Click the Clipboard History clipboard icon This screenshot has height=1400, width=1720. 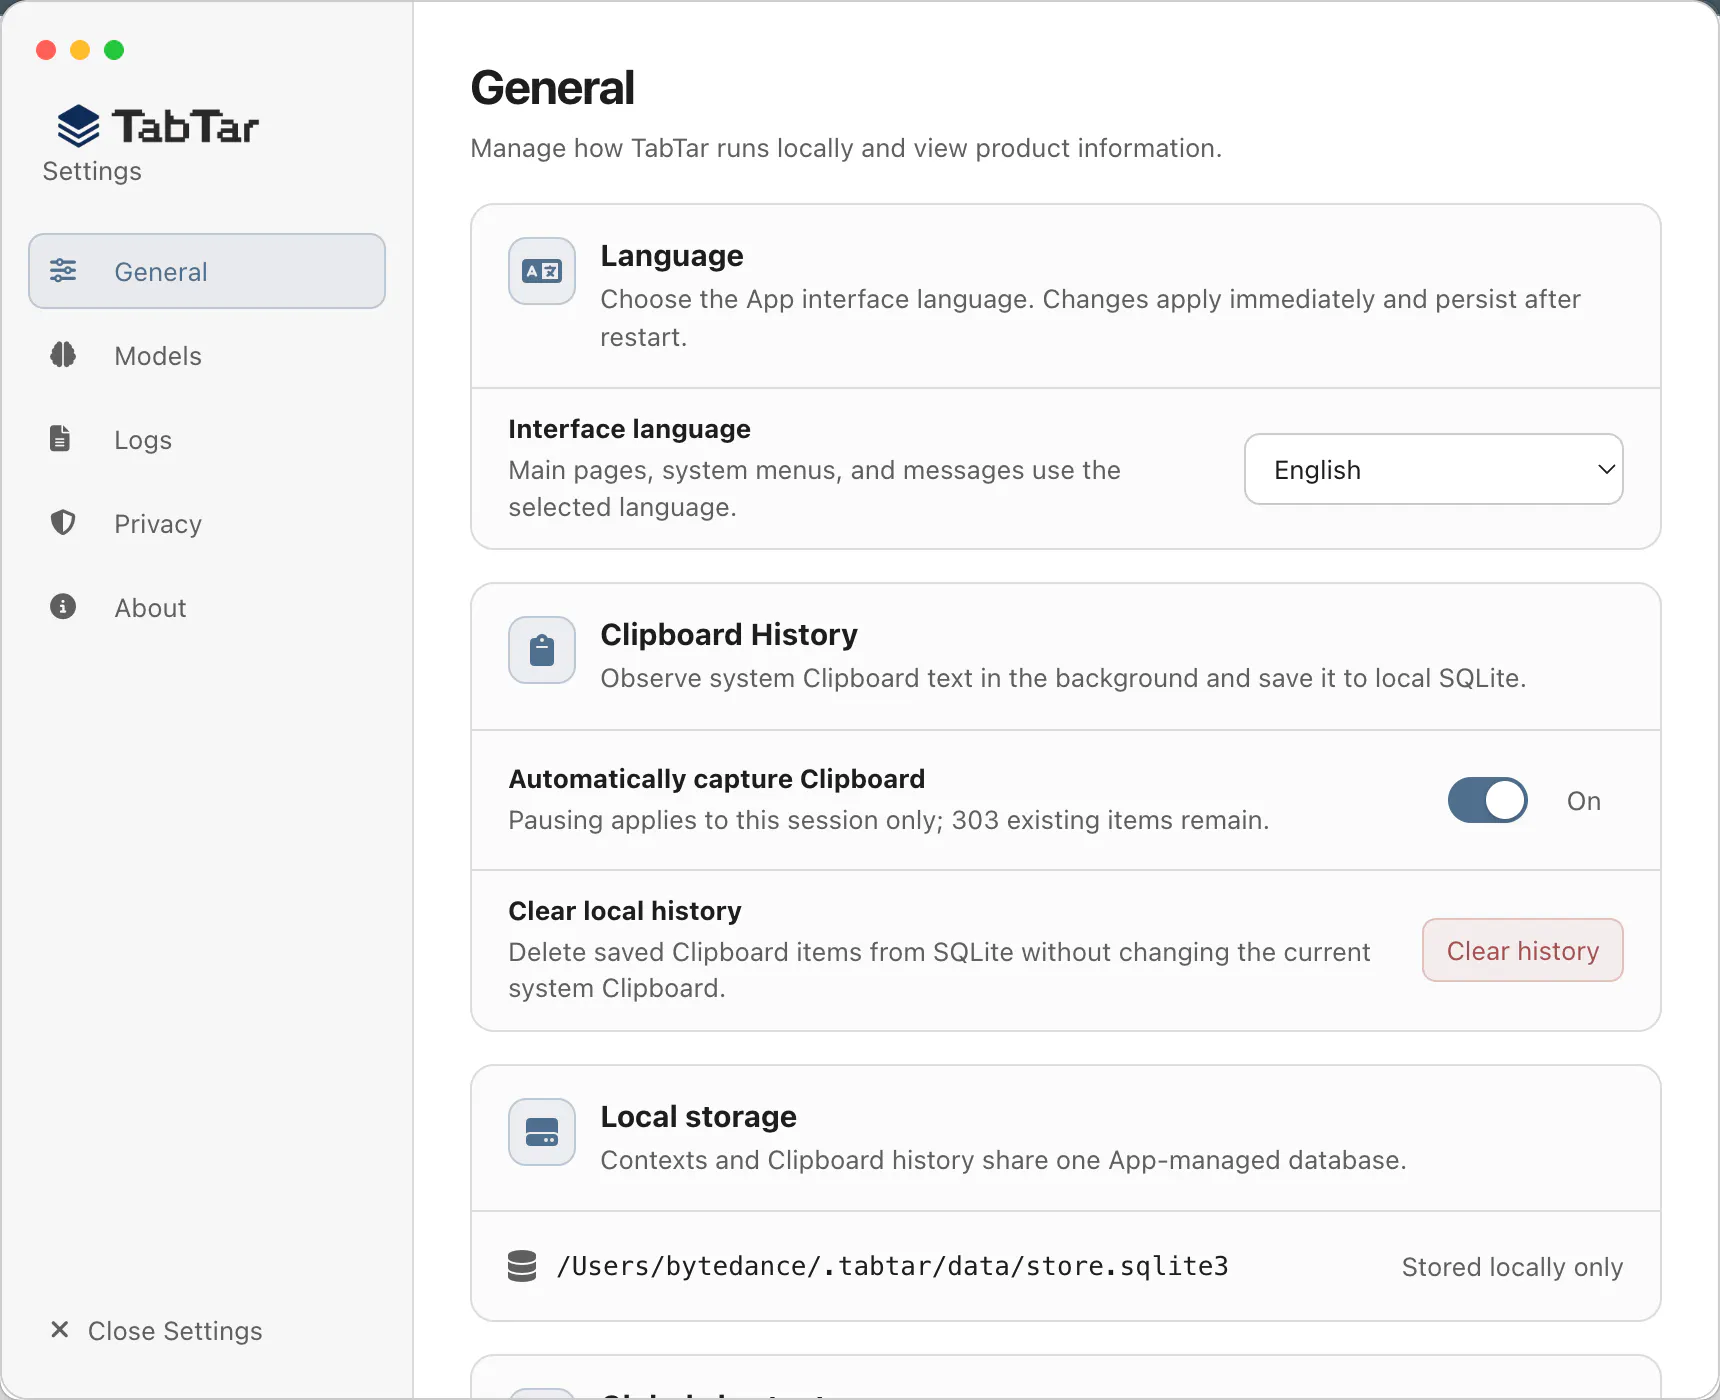coord(542,650)
